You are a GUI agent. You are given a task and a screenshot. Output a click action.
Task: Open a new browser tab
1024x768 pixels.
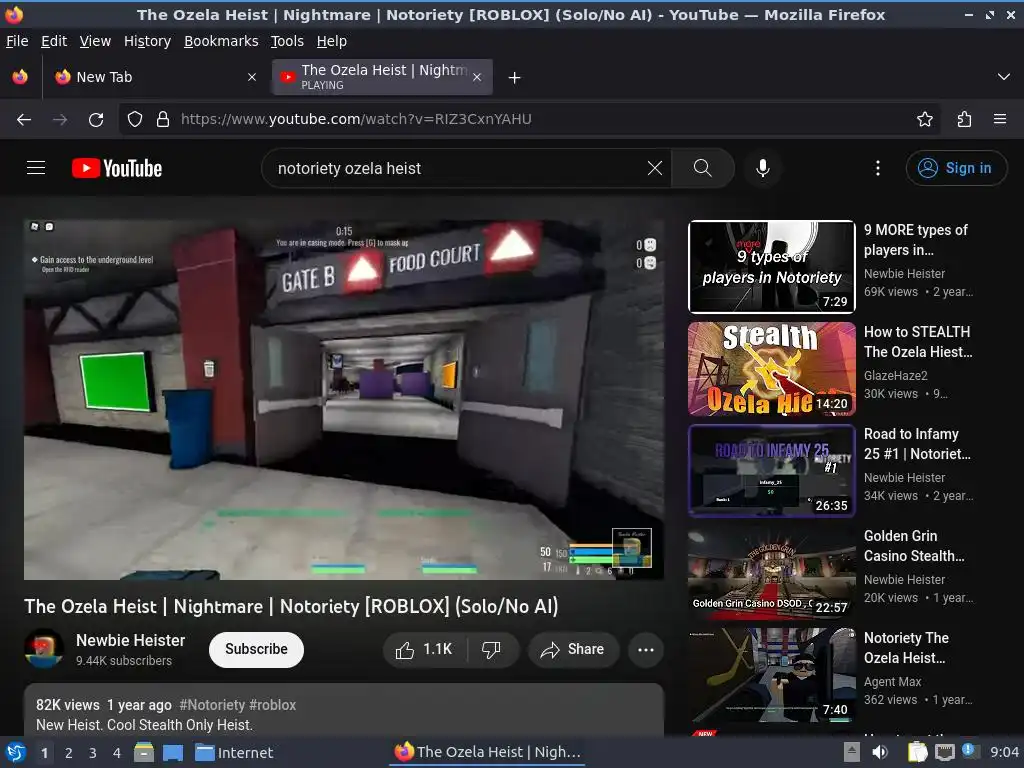tap(515, 78)
